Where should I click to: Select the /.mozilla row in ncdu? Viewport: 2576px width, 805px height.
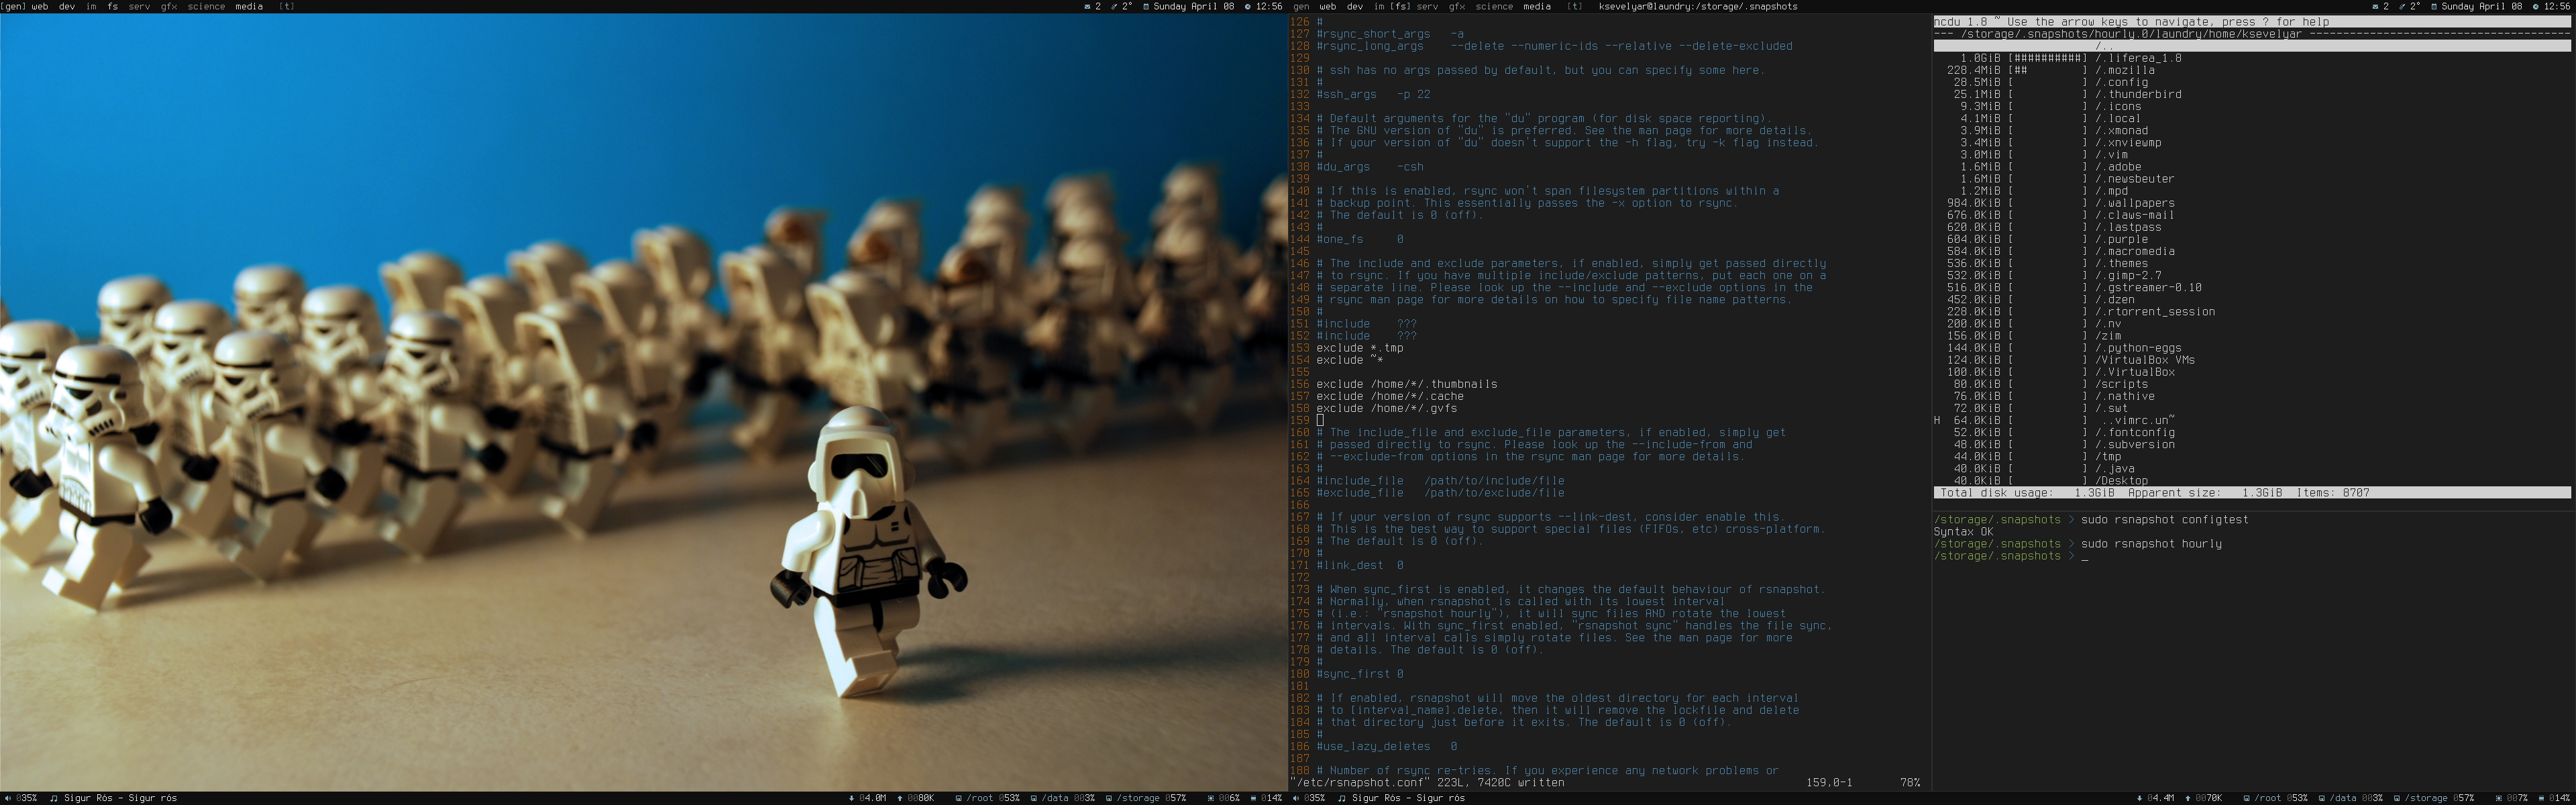coord(2252,70)
